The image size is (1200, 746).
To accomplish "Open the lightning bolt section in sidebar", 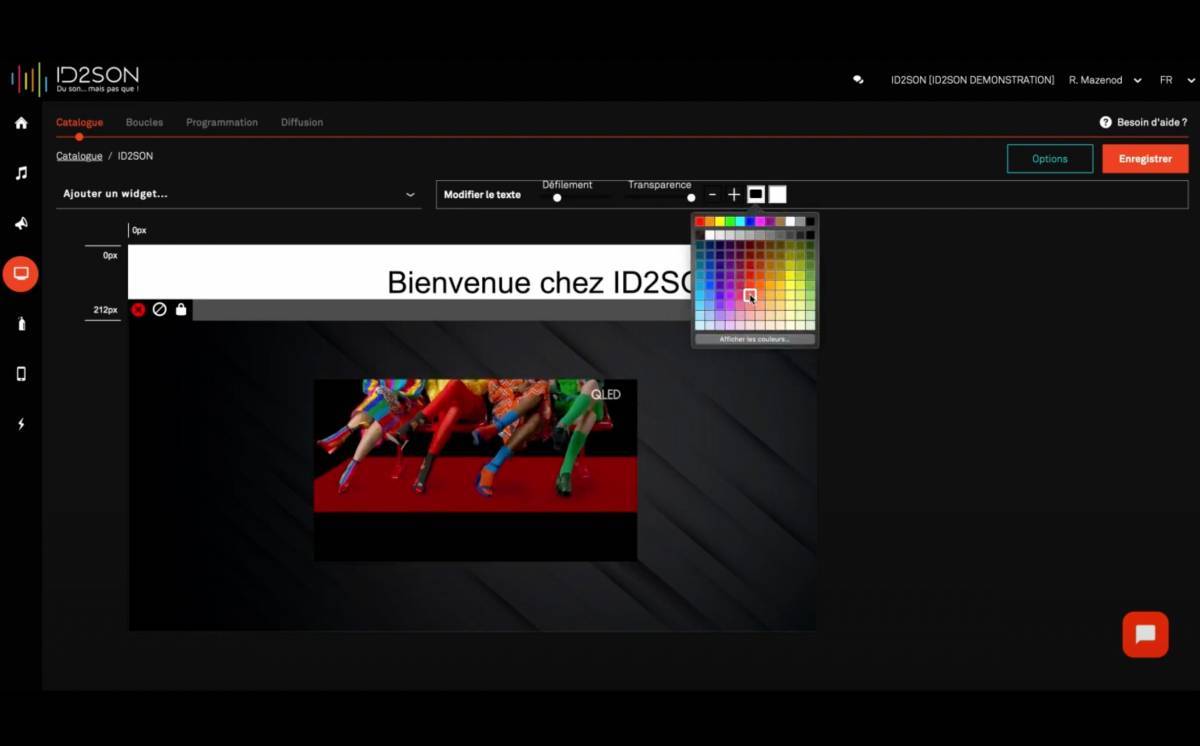I will [21, 424].
